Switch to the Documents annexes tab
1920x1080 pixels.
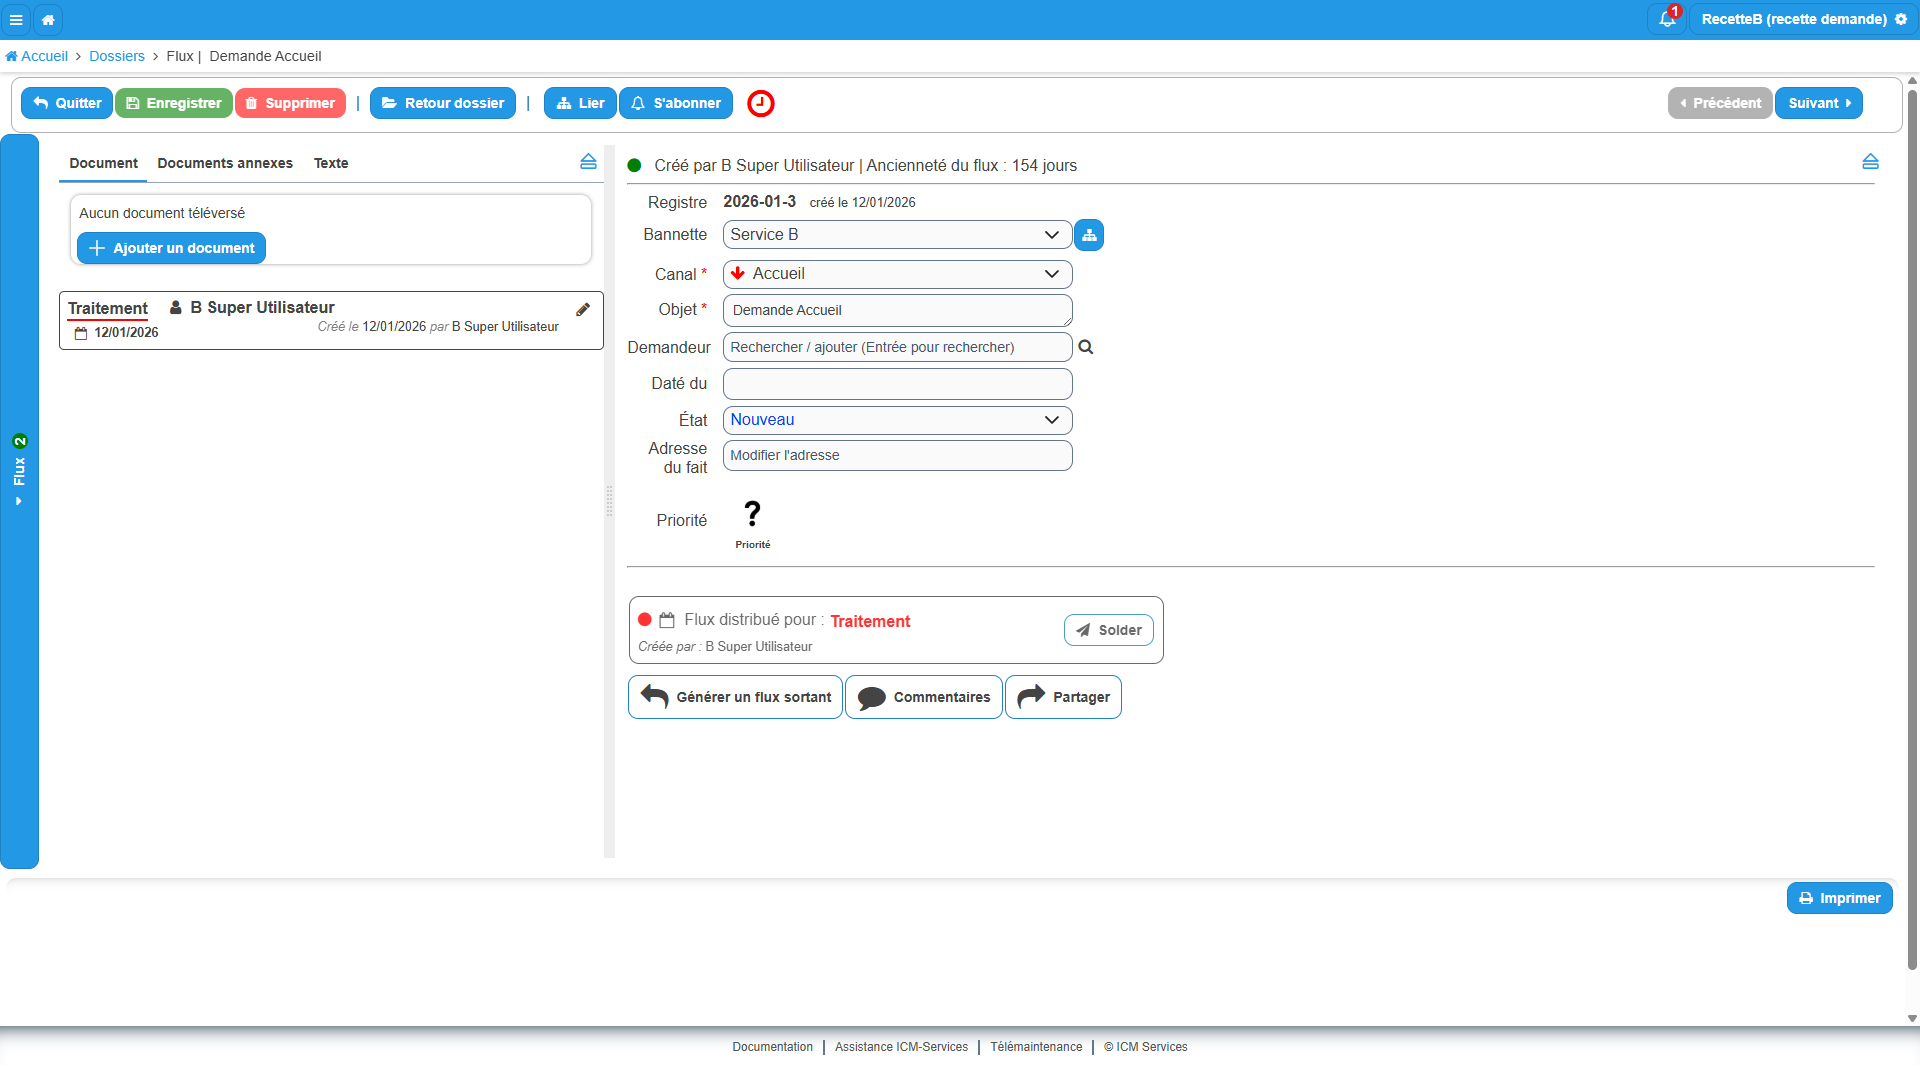pyautogui.click(x=225, y=163)
